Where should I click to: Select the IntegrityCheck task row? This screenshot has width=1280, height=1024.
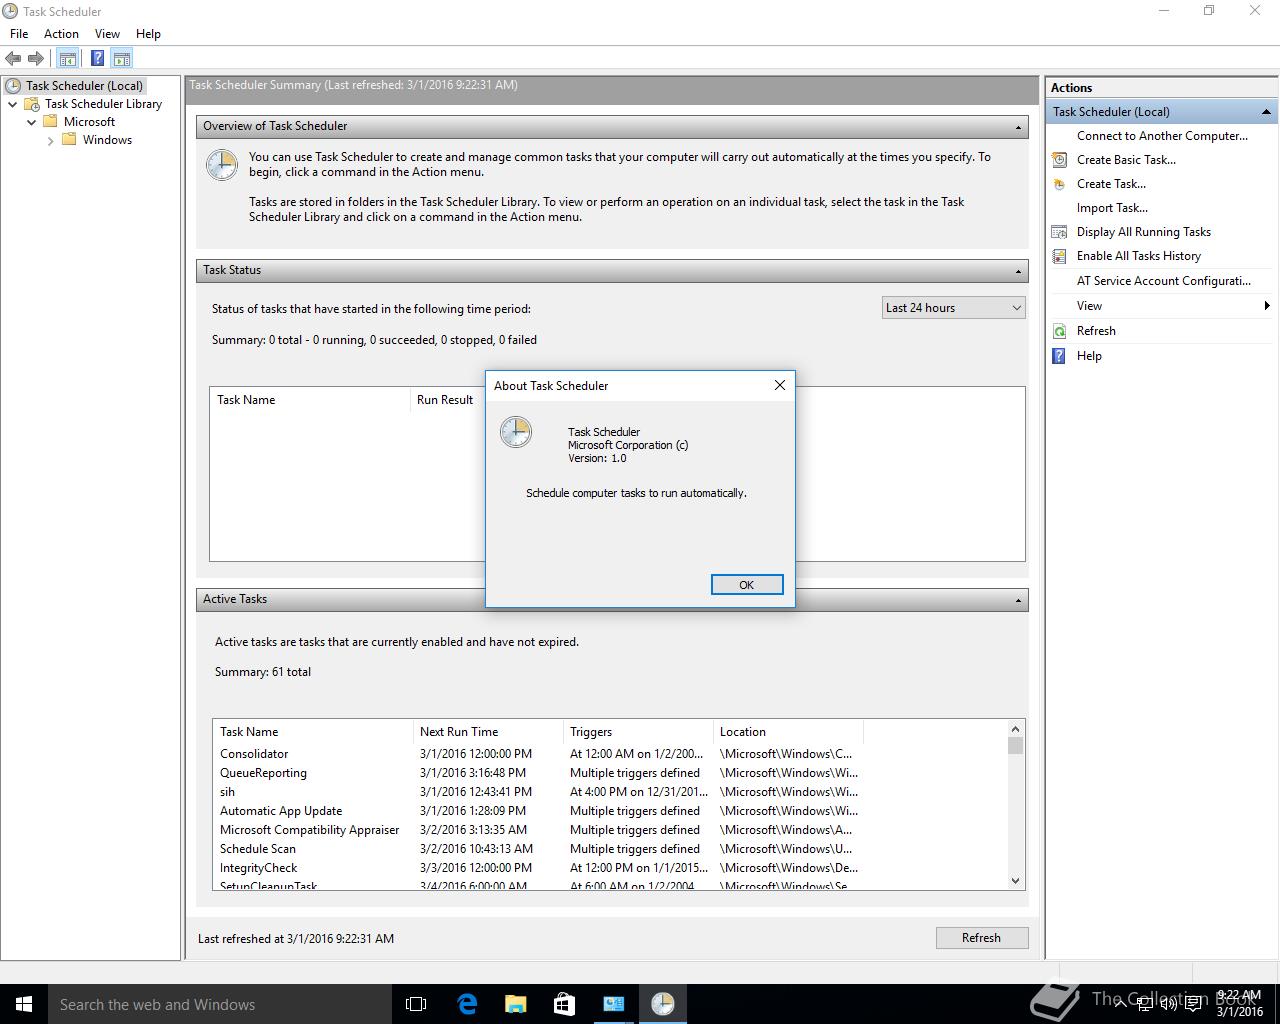pyautogui.click(x=539, y=868)
